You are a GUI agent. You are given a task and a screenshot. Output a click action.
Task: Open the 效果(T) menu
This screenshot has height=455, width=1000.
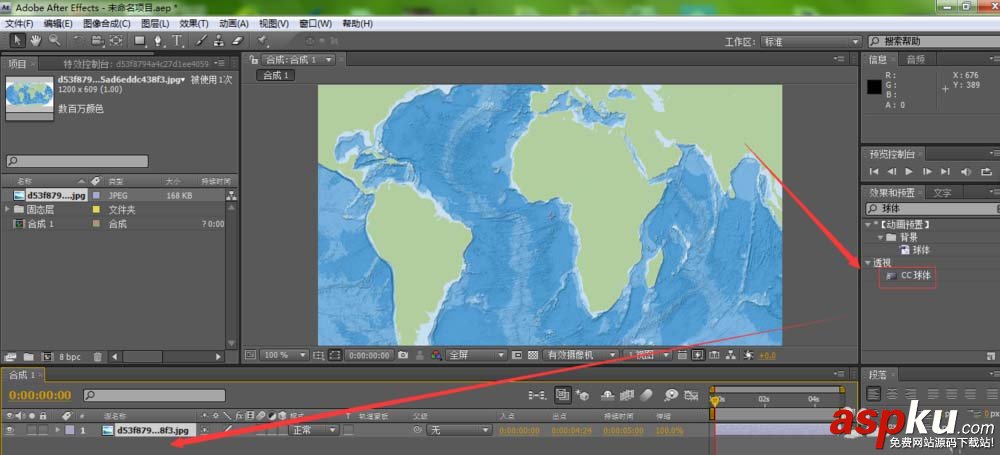click(194, 24)
